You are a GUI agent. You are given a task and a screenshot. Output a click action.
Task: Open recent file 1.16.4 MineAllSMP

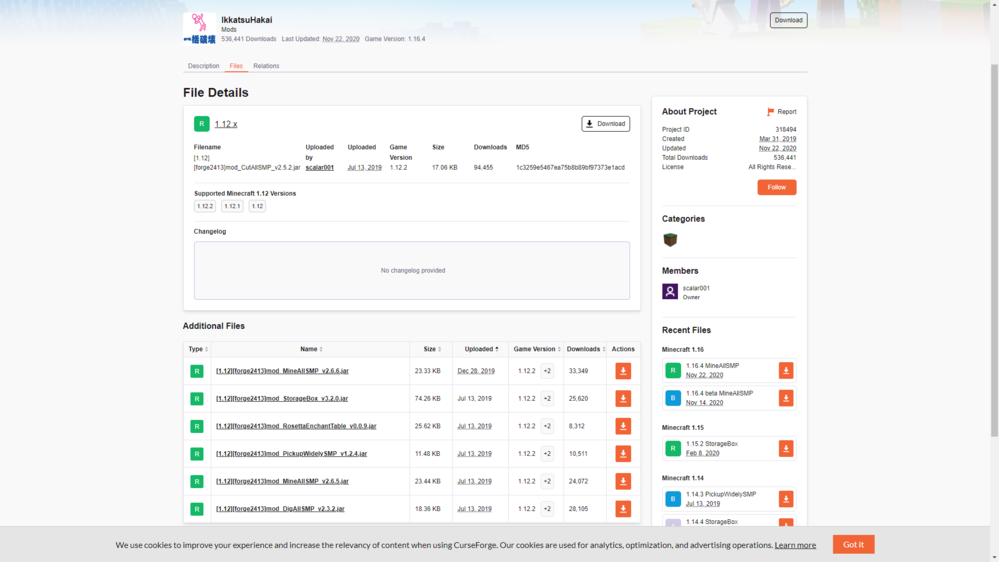(712, 366)
